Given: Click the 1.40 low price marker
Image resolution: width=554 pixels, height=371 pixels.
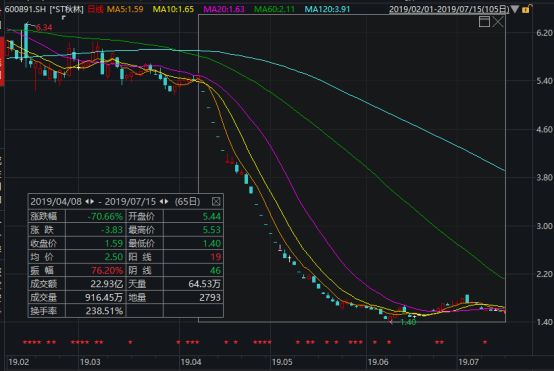Looking at the screenshot, I should pyautogui.click(x=408, y=322).
